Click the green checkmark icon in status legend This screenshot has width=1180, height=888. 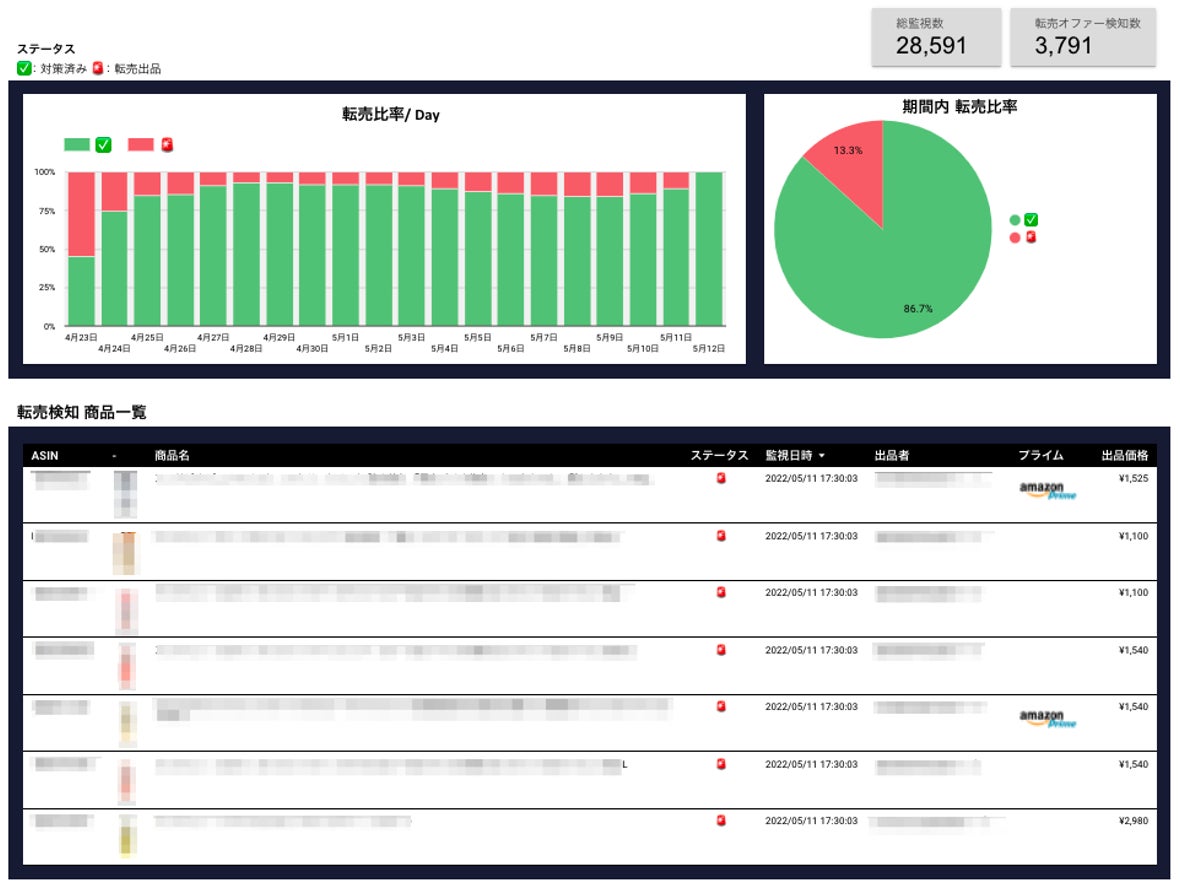(24, 68)
